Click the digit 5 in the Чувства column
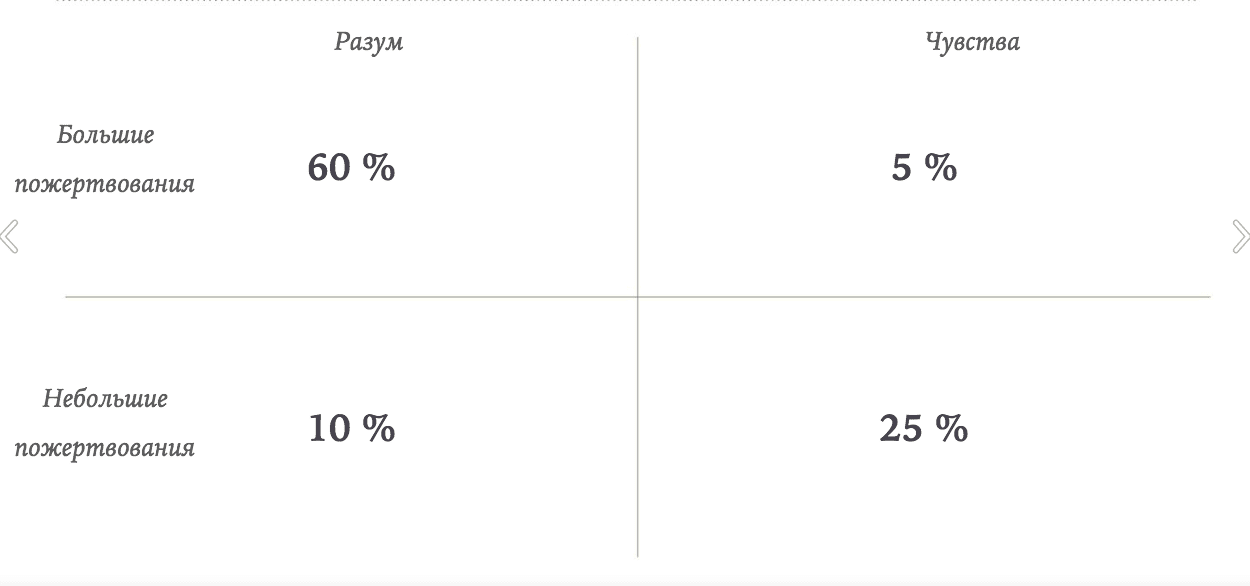The image size is (1250, 586). tap(902, 167)
